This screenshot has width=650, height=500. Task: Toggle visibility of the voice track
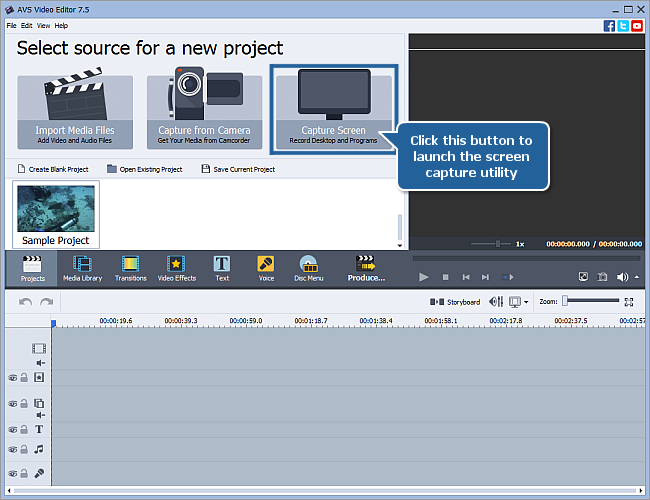(13, 473)
